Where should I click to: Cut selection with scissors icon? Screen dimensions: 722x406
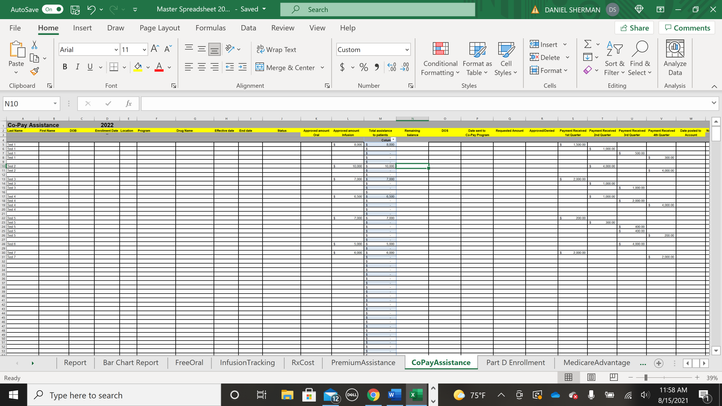(34, 45)
